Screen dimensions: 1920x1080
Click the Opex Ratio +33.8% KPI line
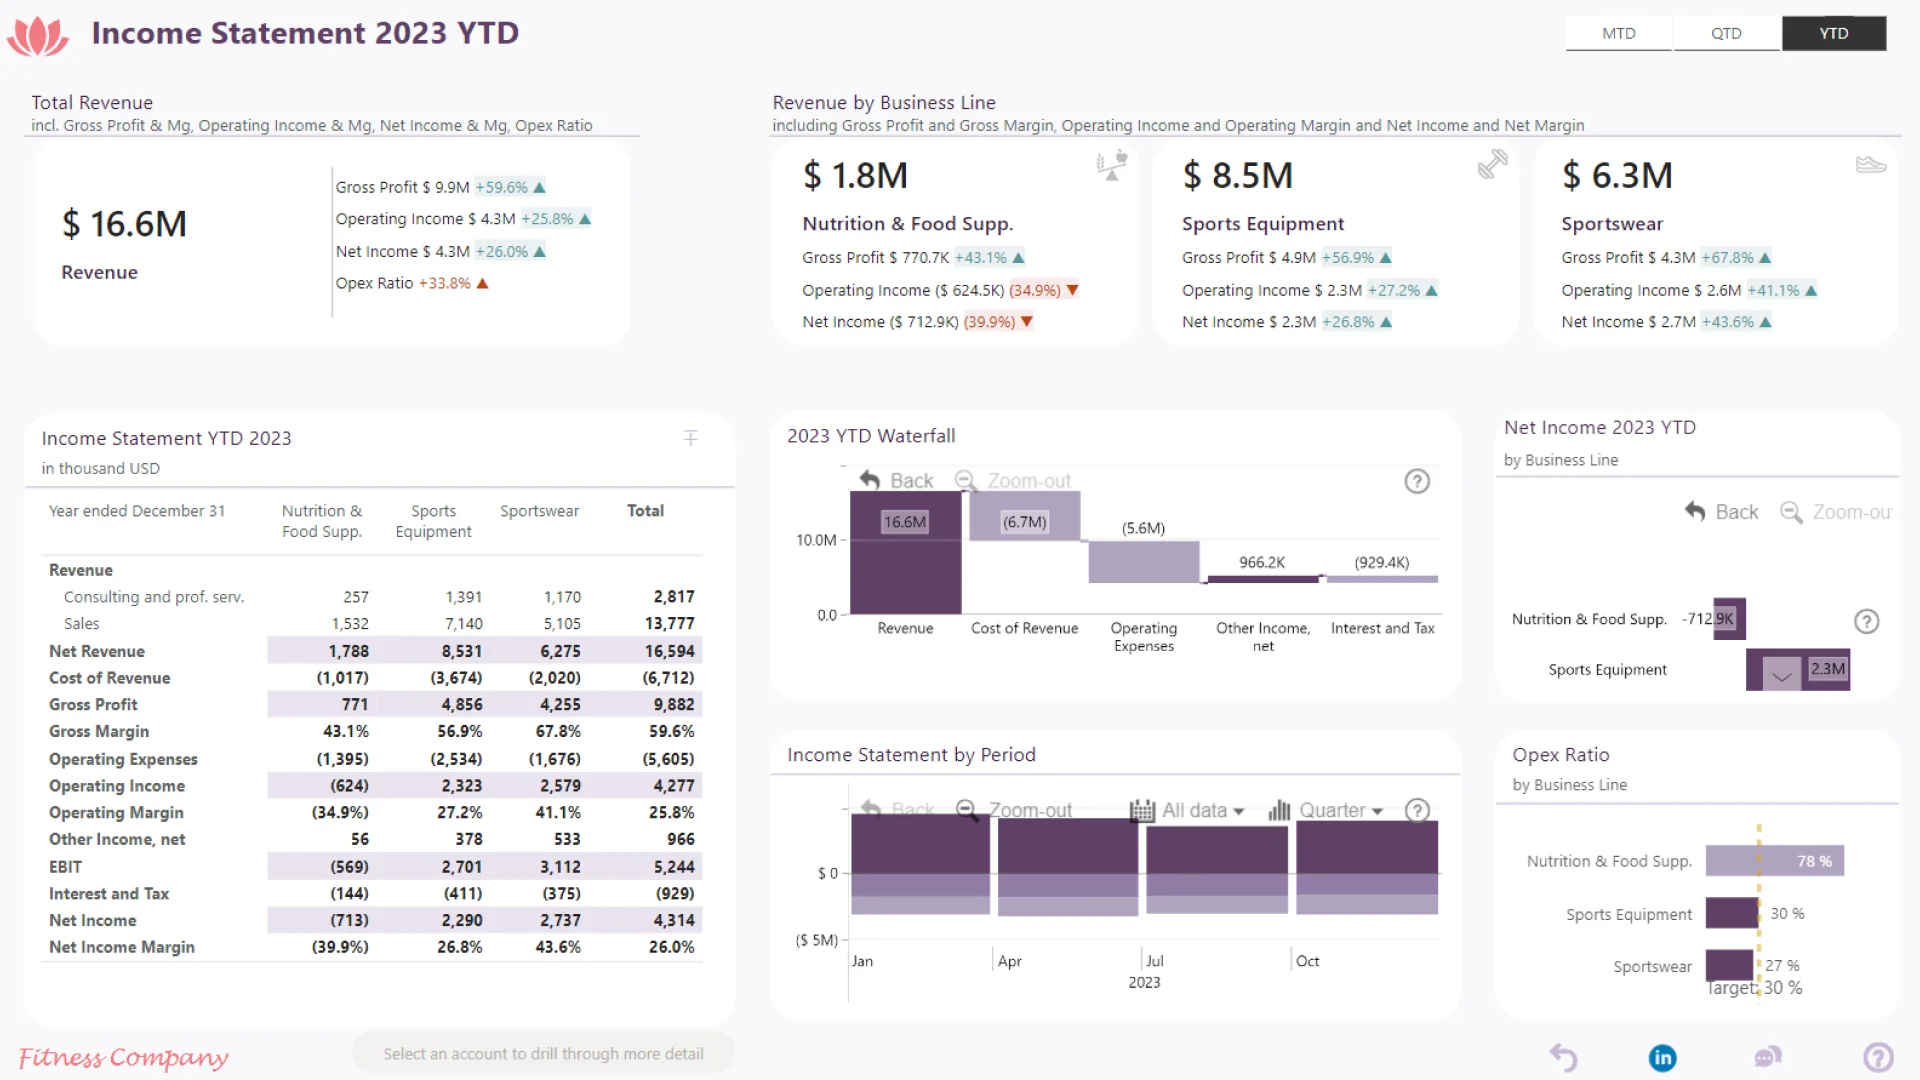(412, 283)
